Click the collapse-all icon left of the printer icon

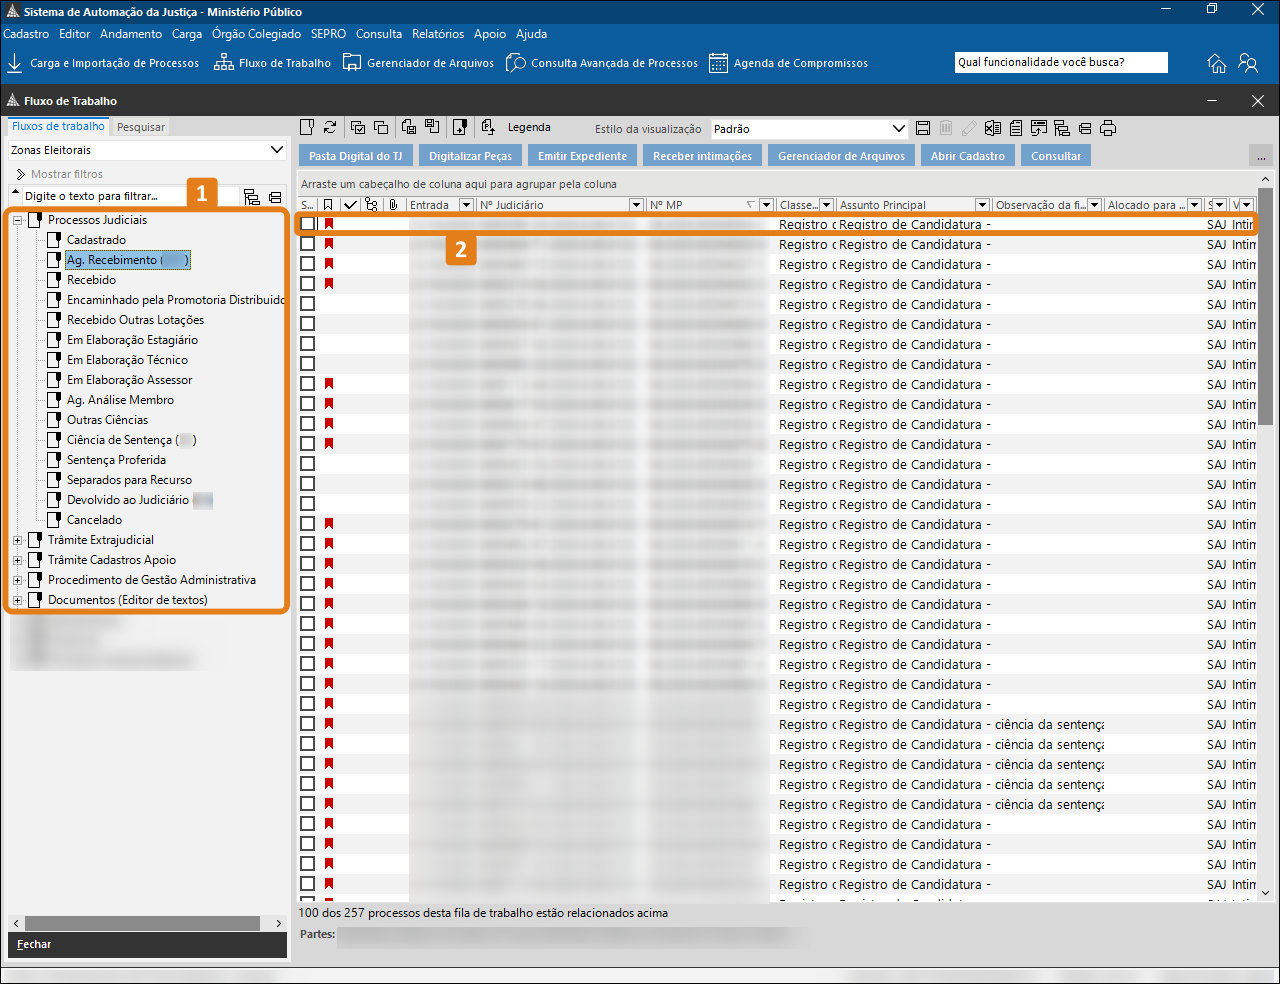(1085, 128)
